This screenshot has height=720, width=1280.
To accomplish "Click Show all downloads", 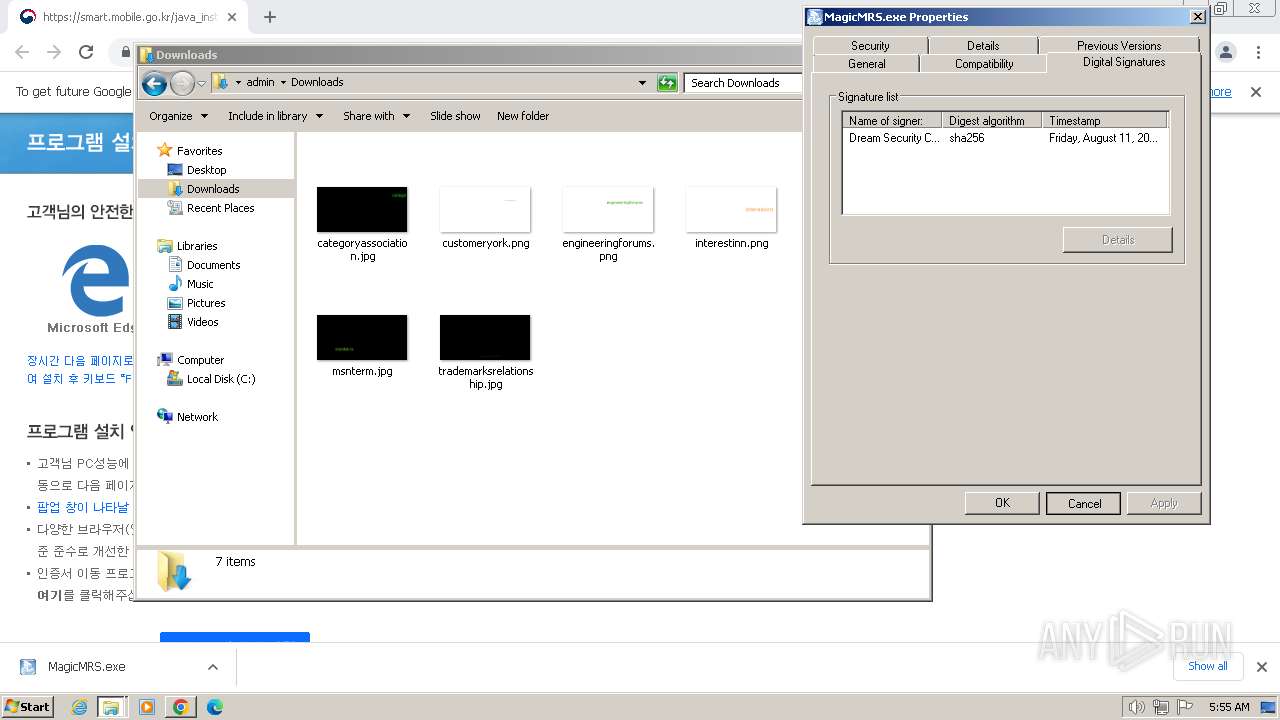I will tap(1208, 666).
